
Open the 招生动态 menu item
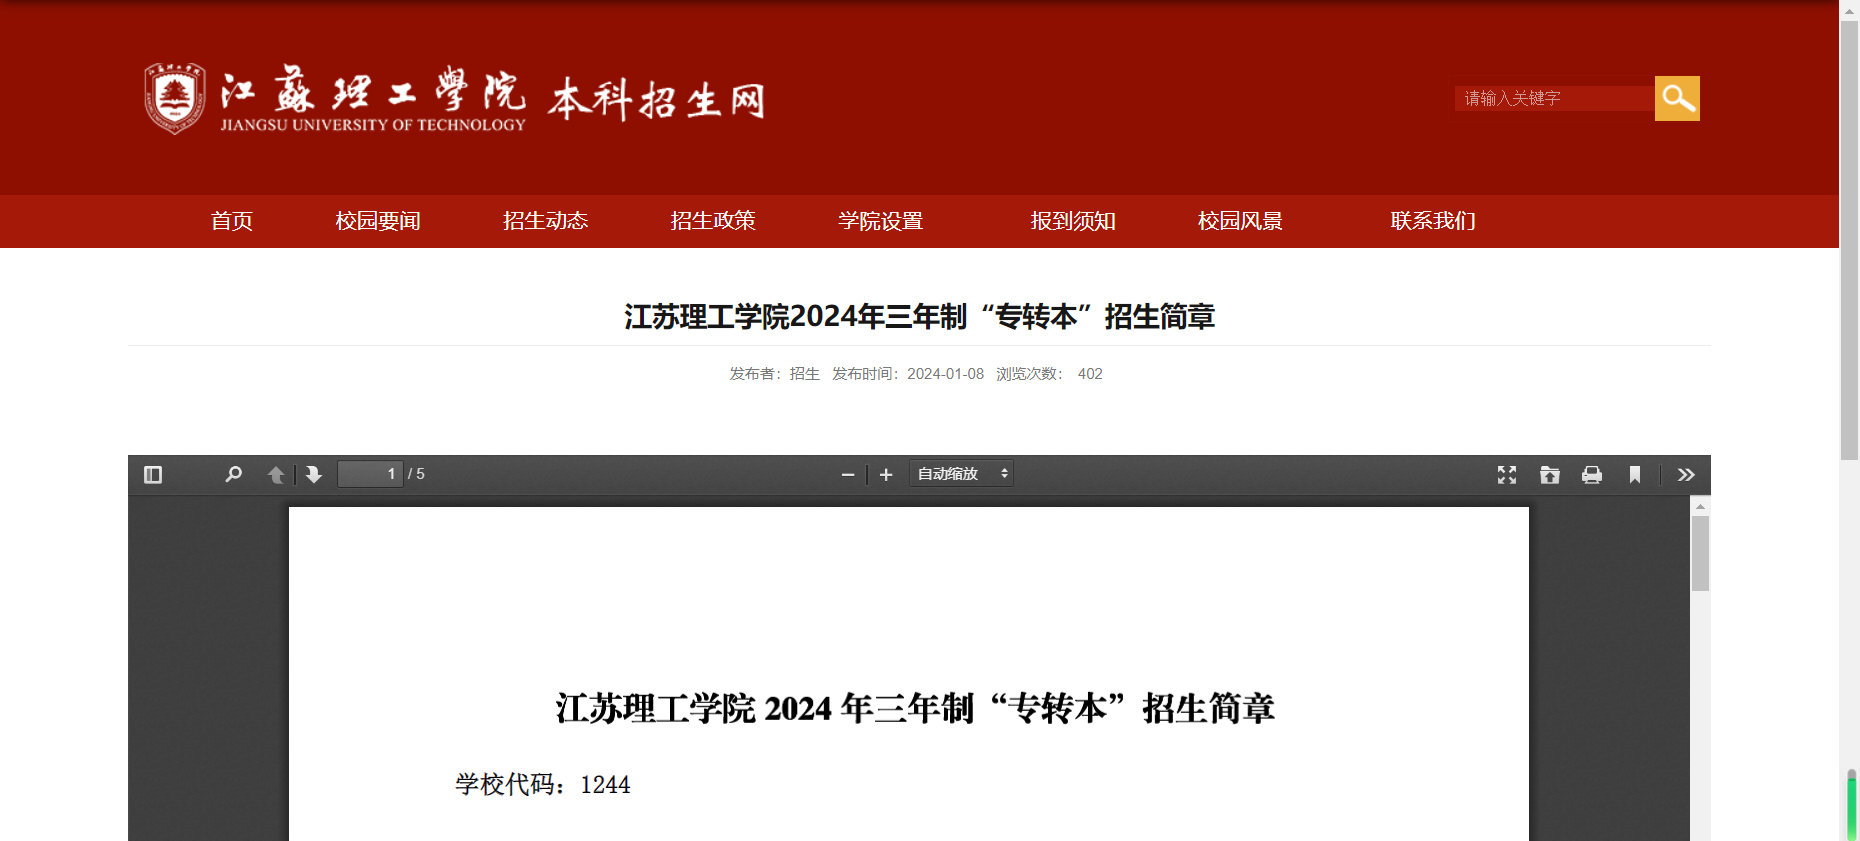click(545, 221)
